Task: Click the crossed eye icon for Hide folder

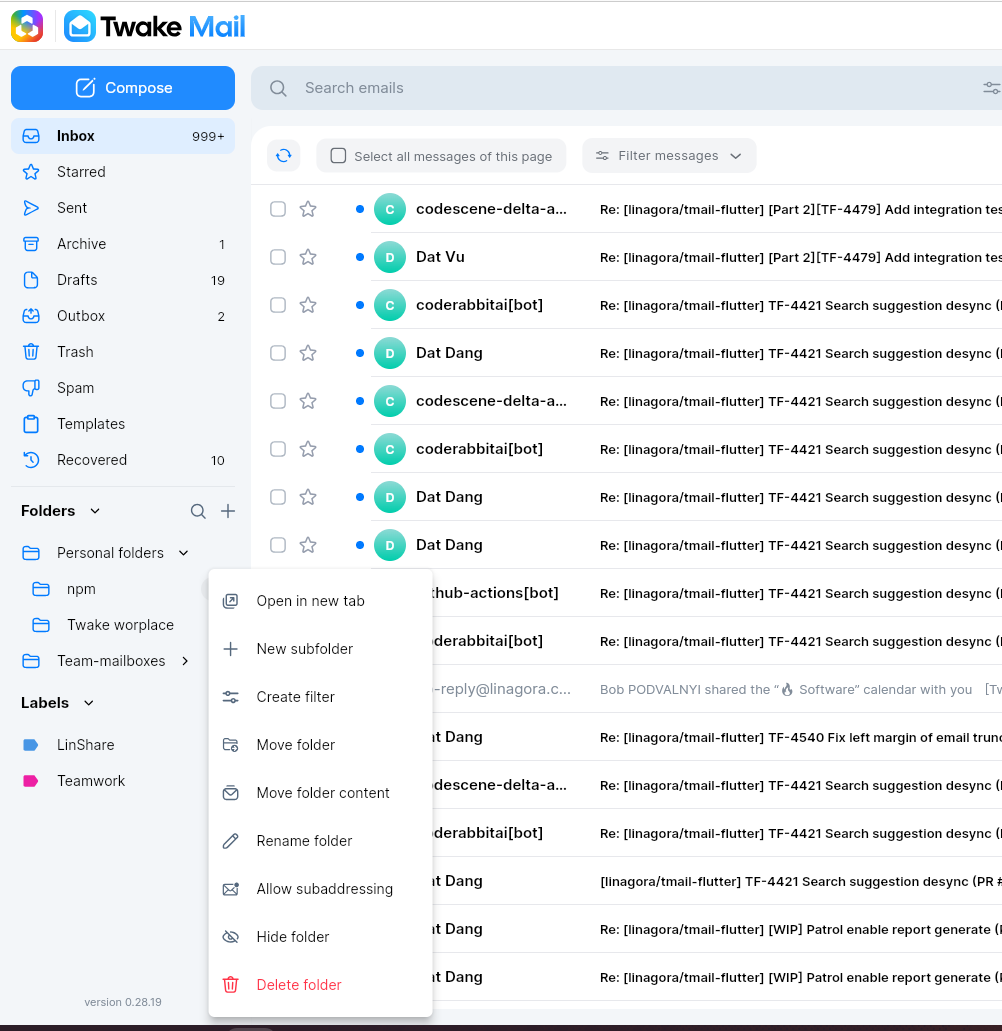Action: (x=230, y=937)
